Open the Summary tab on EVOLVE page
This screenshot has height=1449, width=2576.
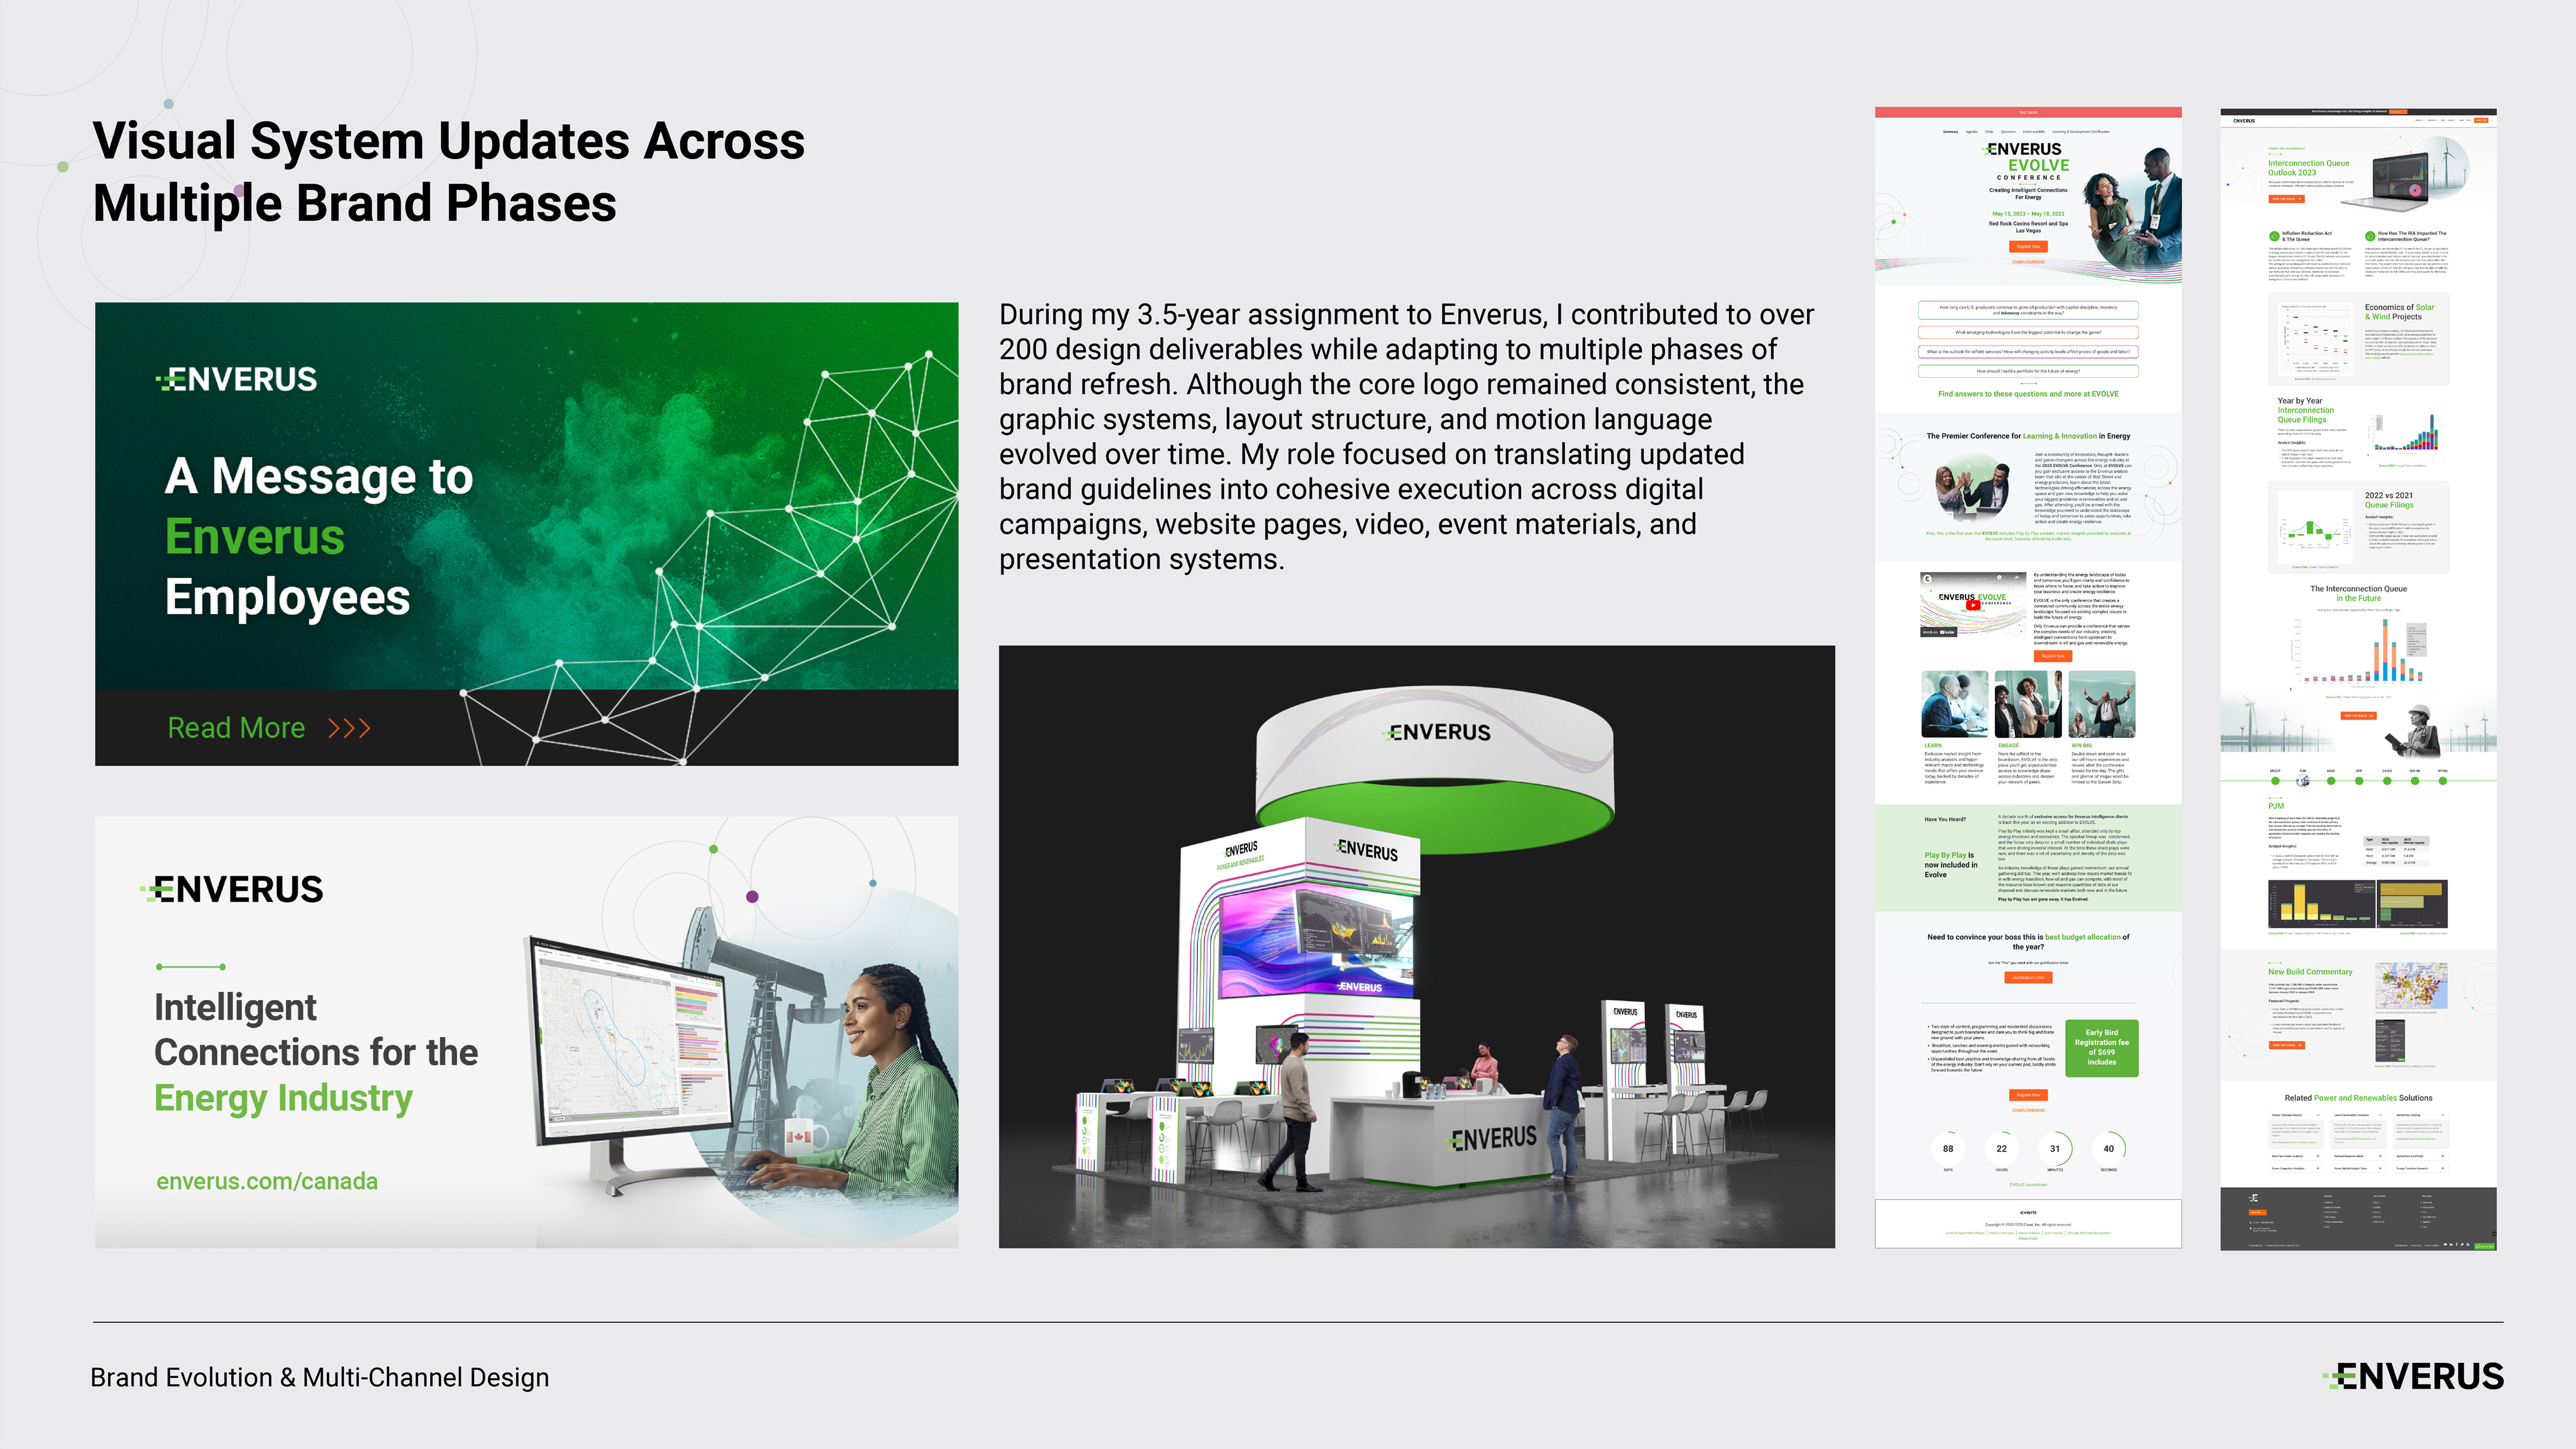(x=1950, y=132)
